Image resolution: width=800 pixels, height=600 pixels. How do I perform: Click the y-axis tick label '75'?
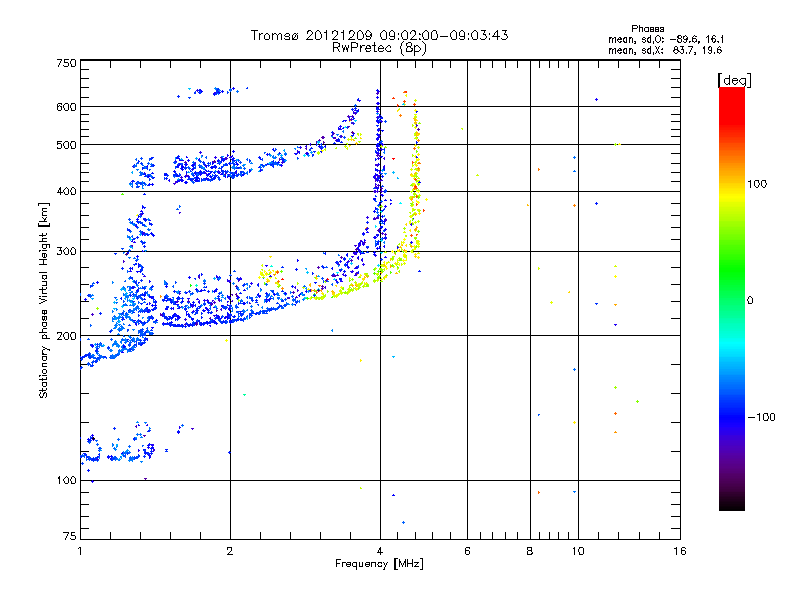pos(70,536)
